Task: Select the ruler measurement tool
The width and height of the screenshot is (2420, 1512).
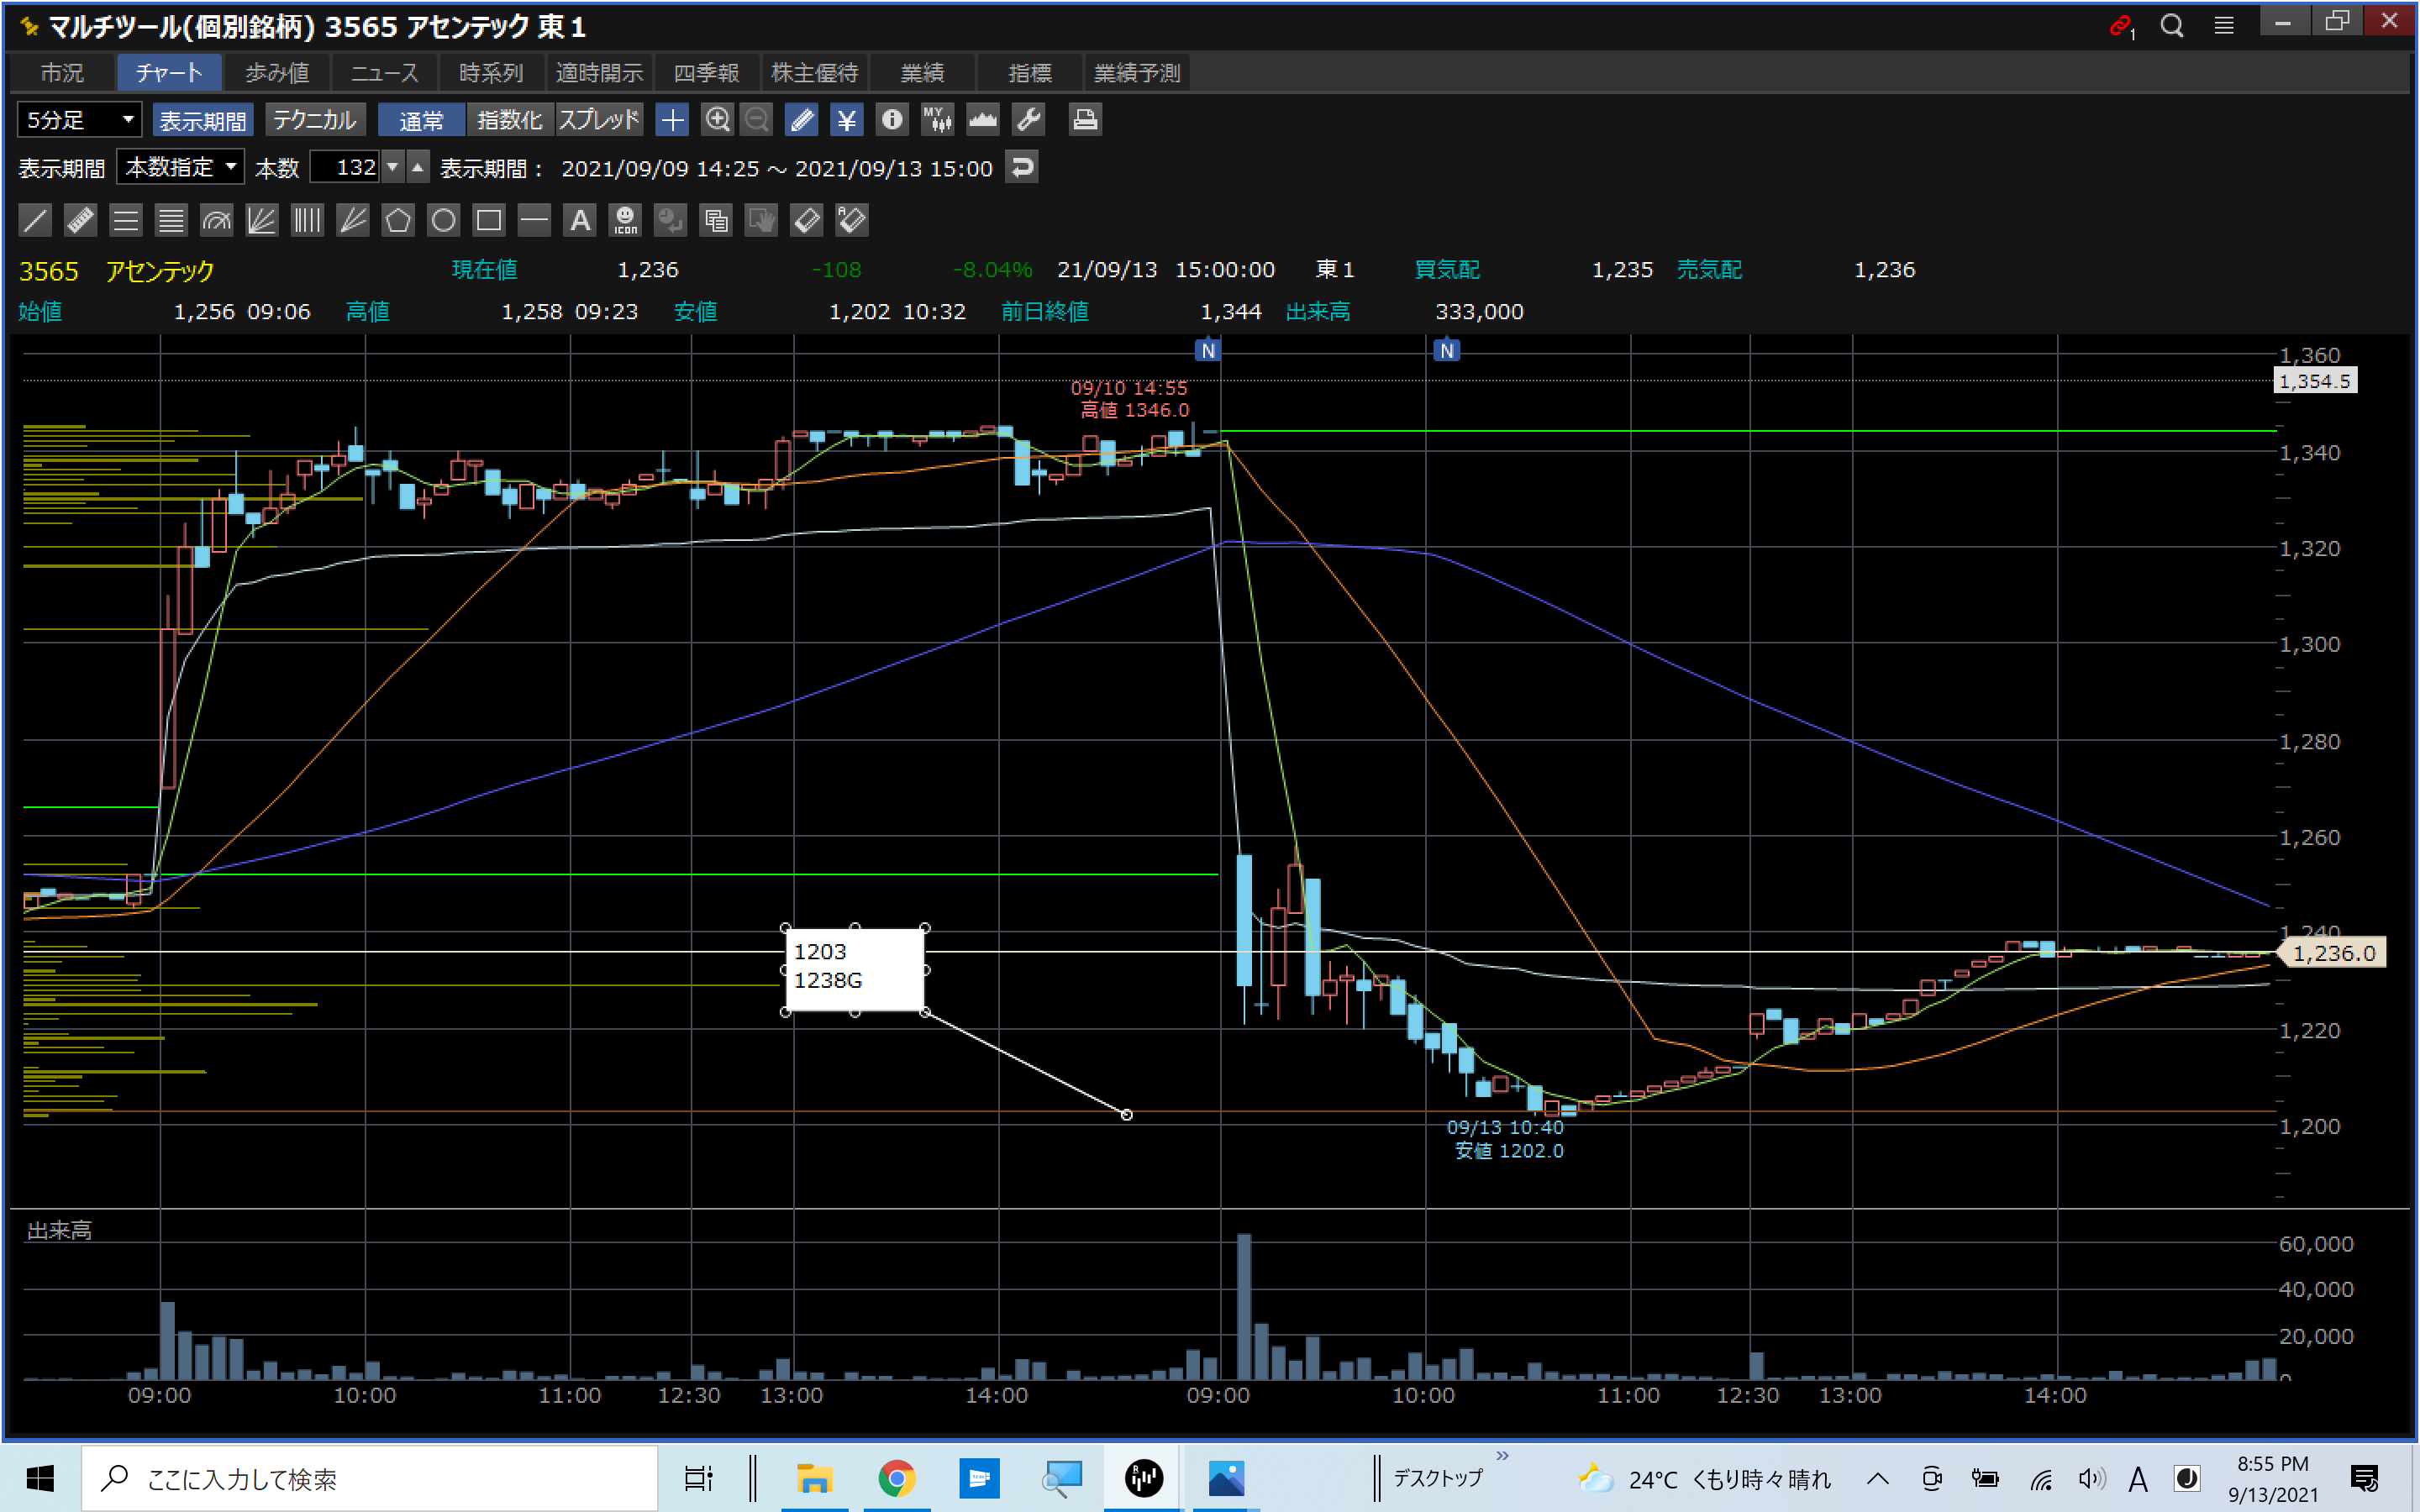Action: coord(80,220)
